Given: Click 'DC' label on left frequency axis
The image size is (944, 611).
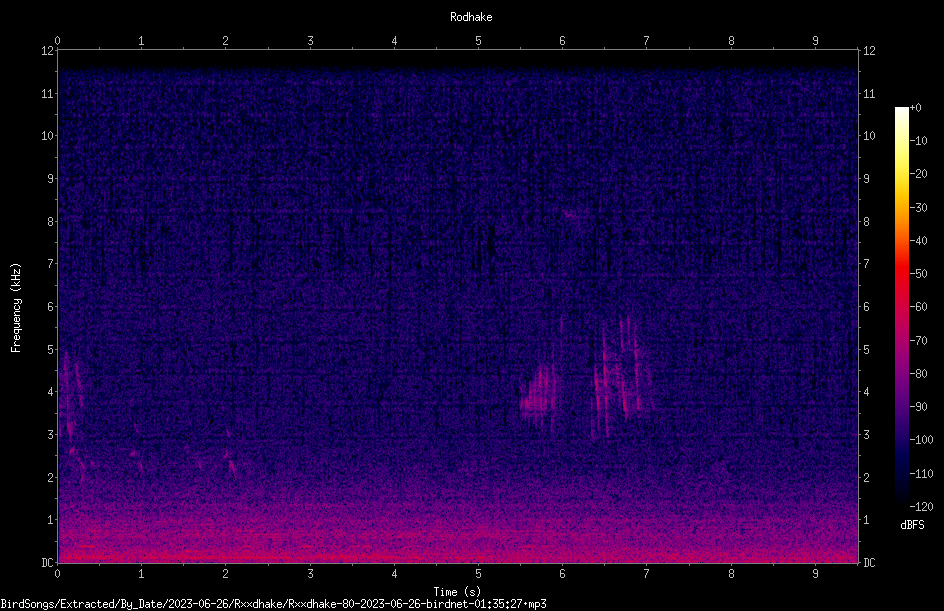Looking at the screenshot, I should [x=48, y=562].
